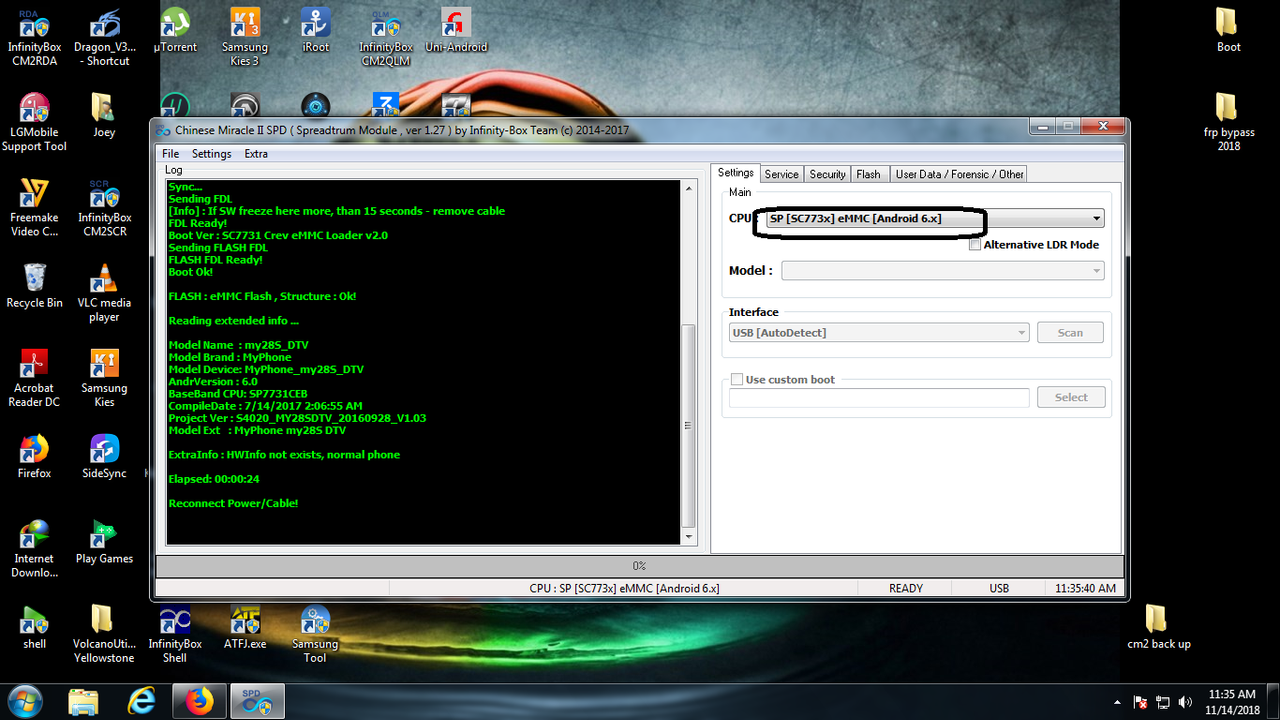Open the CPU selection dropdown

1097,218
